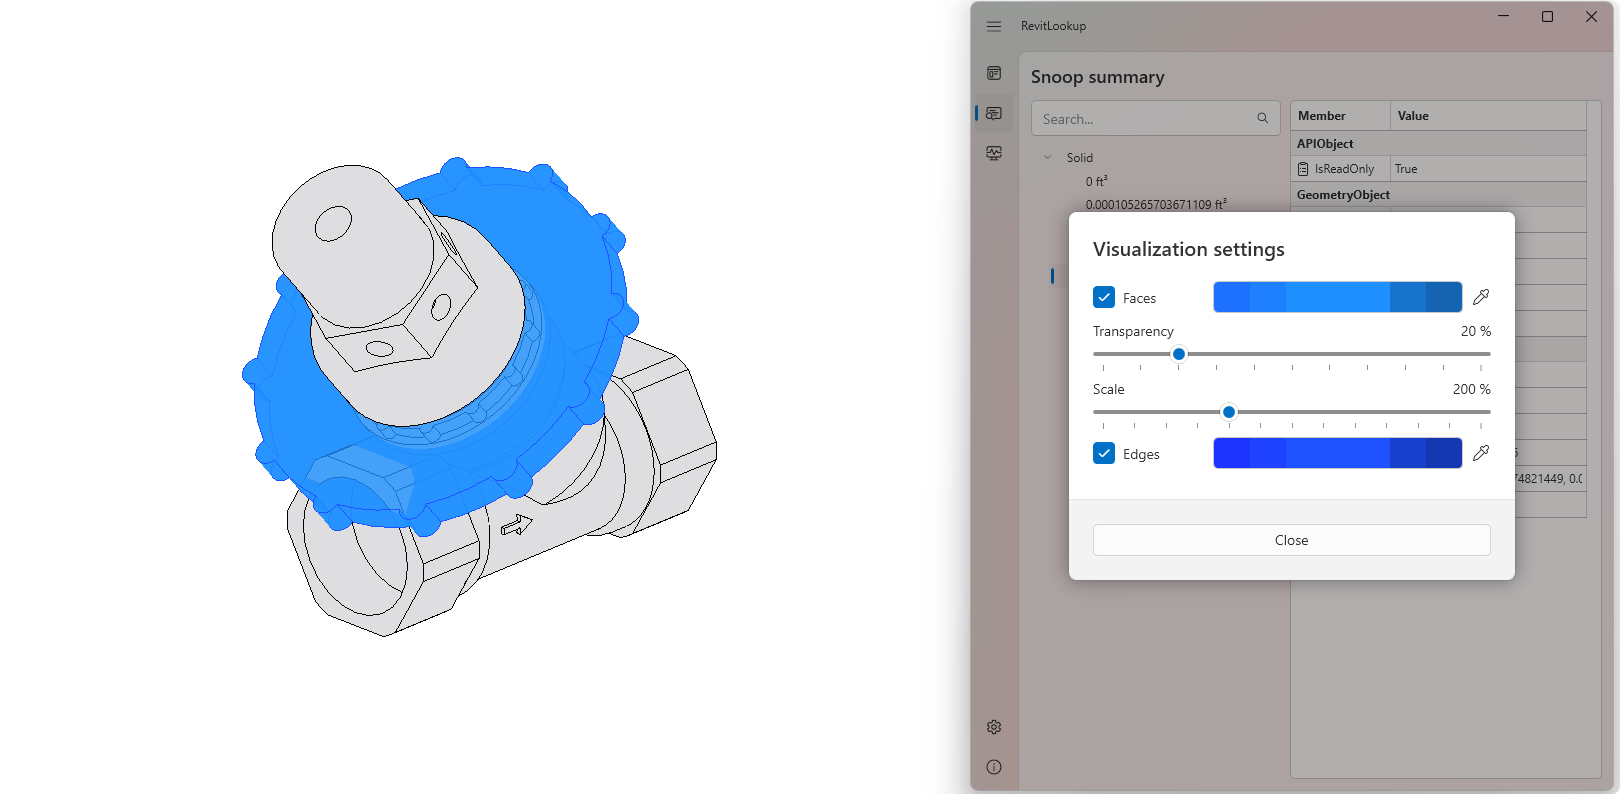The image size is (1620, 794).
Task: Click the about info icon
Action: [993, 767]
